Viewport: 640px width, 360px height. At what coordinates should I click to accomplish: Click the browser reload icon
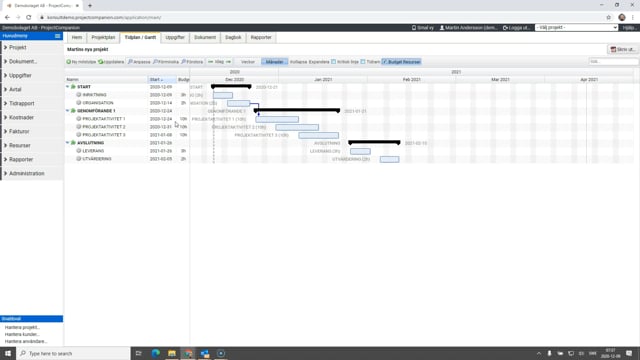[29, 18]
